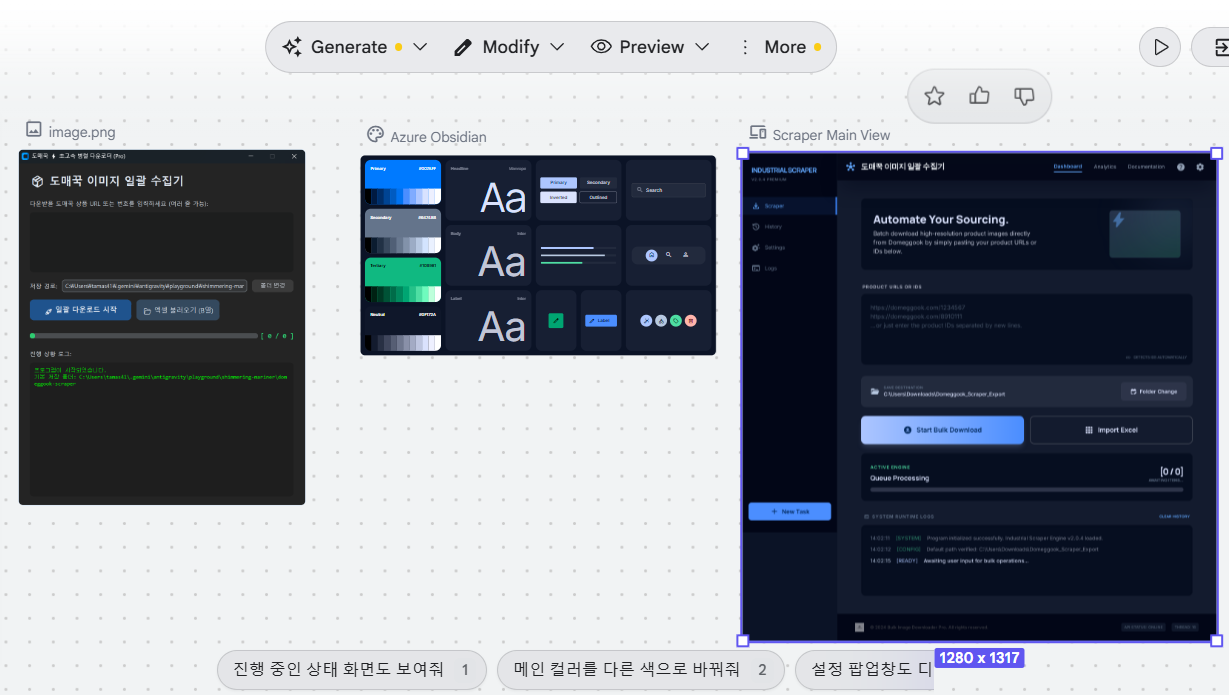The image size is (1229, 695).
Task: Open the Preview dropdown menu
Action: (x=650, y=47)
